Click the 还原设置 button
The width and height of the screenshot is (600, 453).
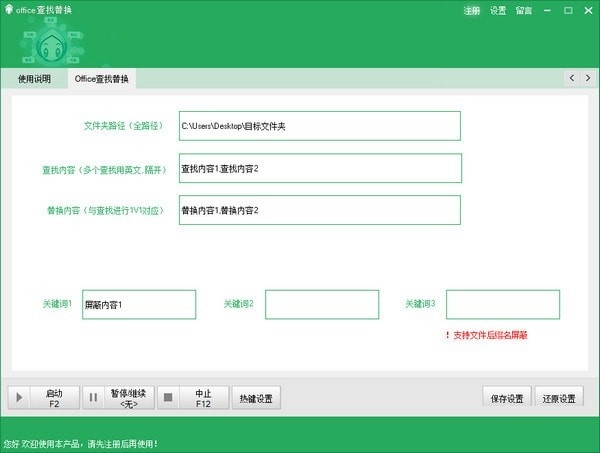[559, 398]
